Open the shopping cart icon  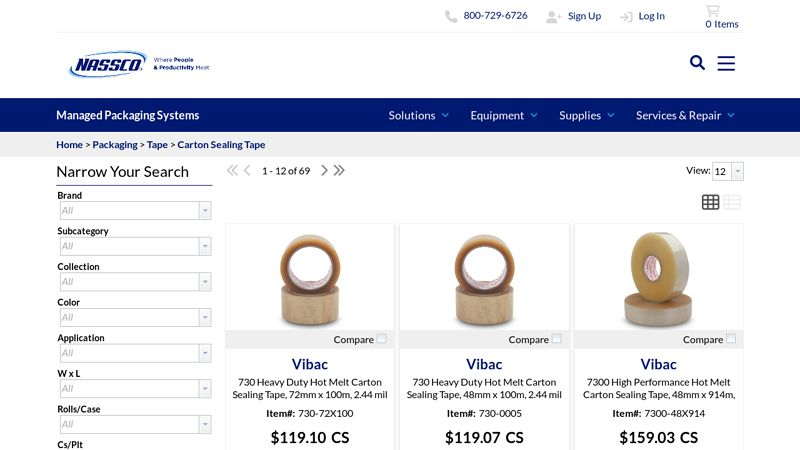pos(712,11)
